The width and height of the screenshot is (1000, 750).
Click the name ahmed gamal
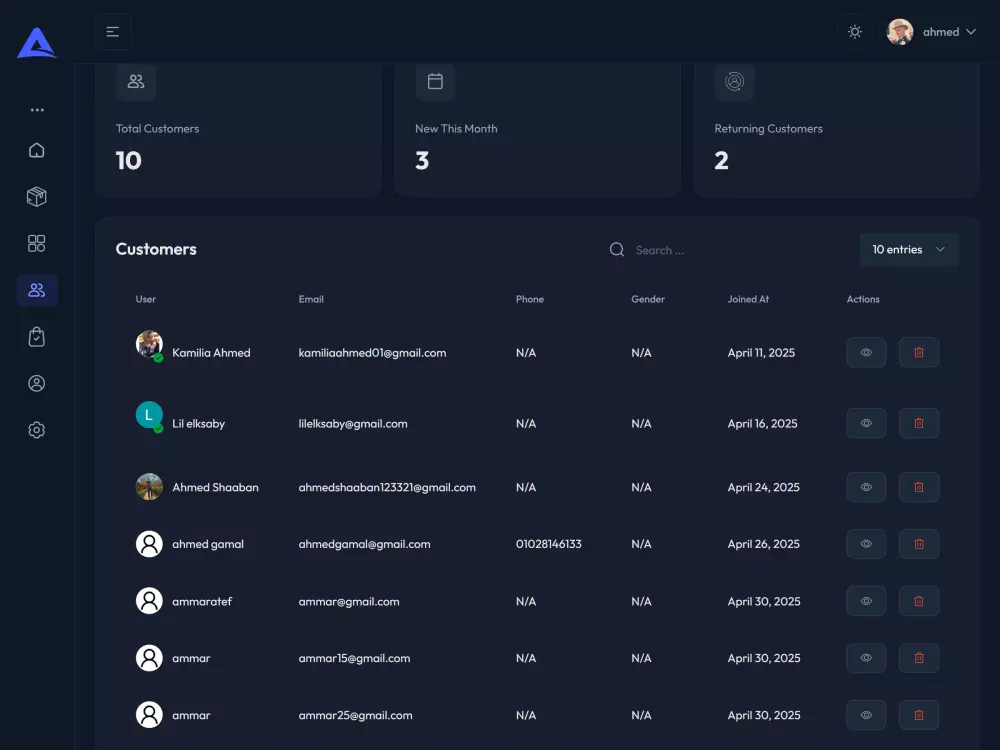pyautogui.click(x=208, y=544)
